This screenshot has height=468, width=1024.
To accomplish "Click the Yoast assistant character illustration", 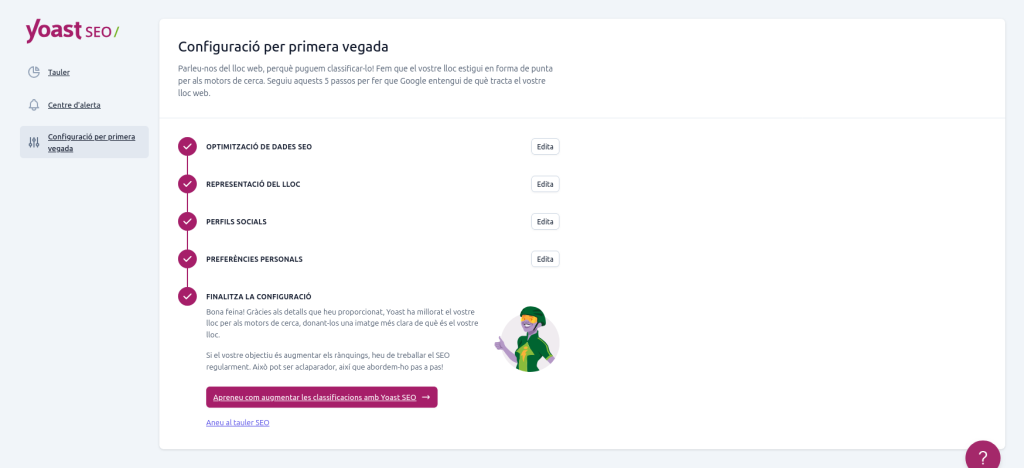I will click(528, 339).
